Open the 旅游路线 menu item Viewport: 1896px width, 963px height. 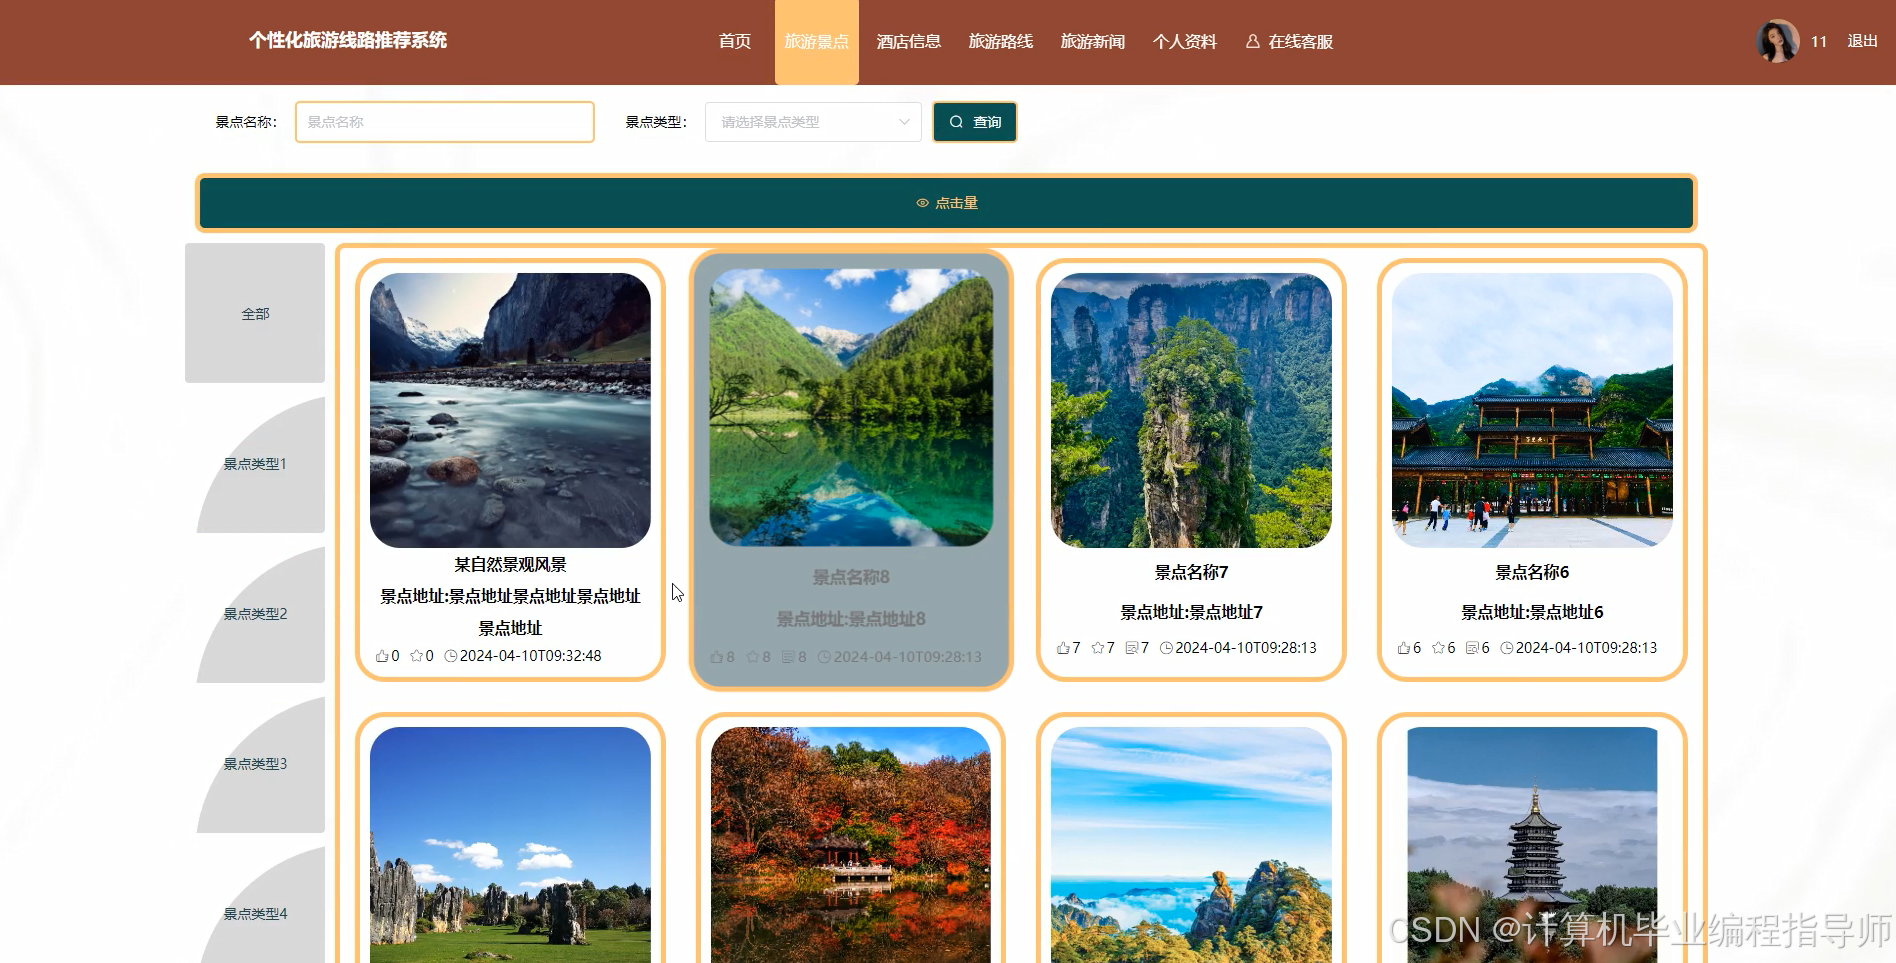tap(1001, 42)
